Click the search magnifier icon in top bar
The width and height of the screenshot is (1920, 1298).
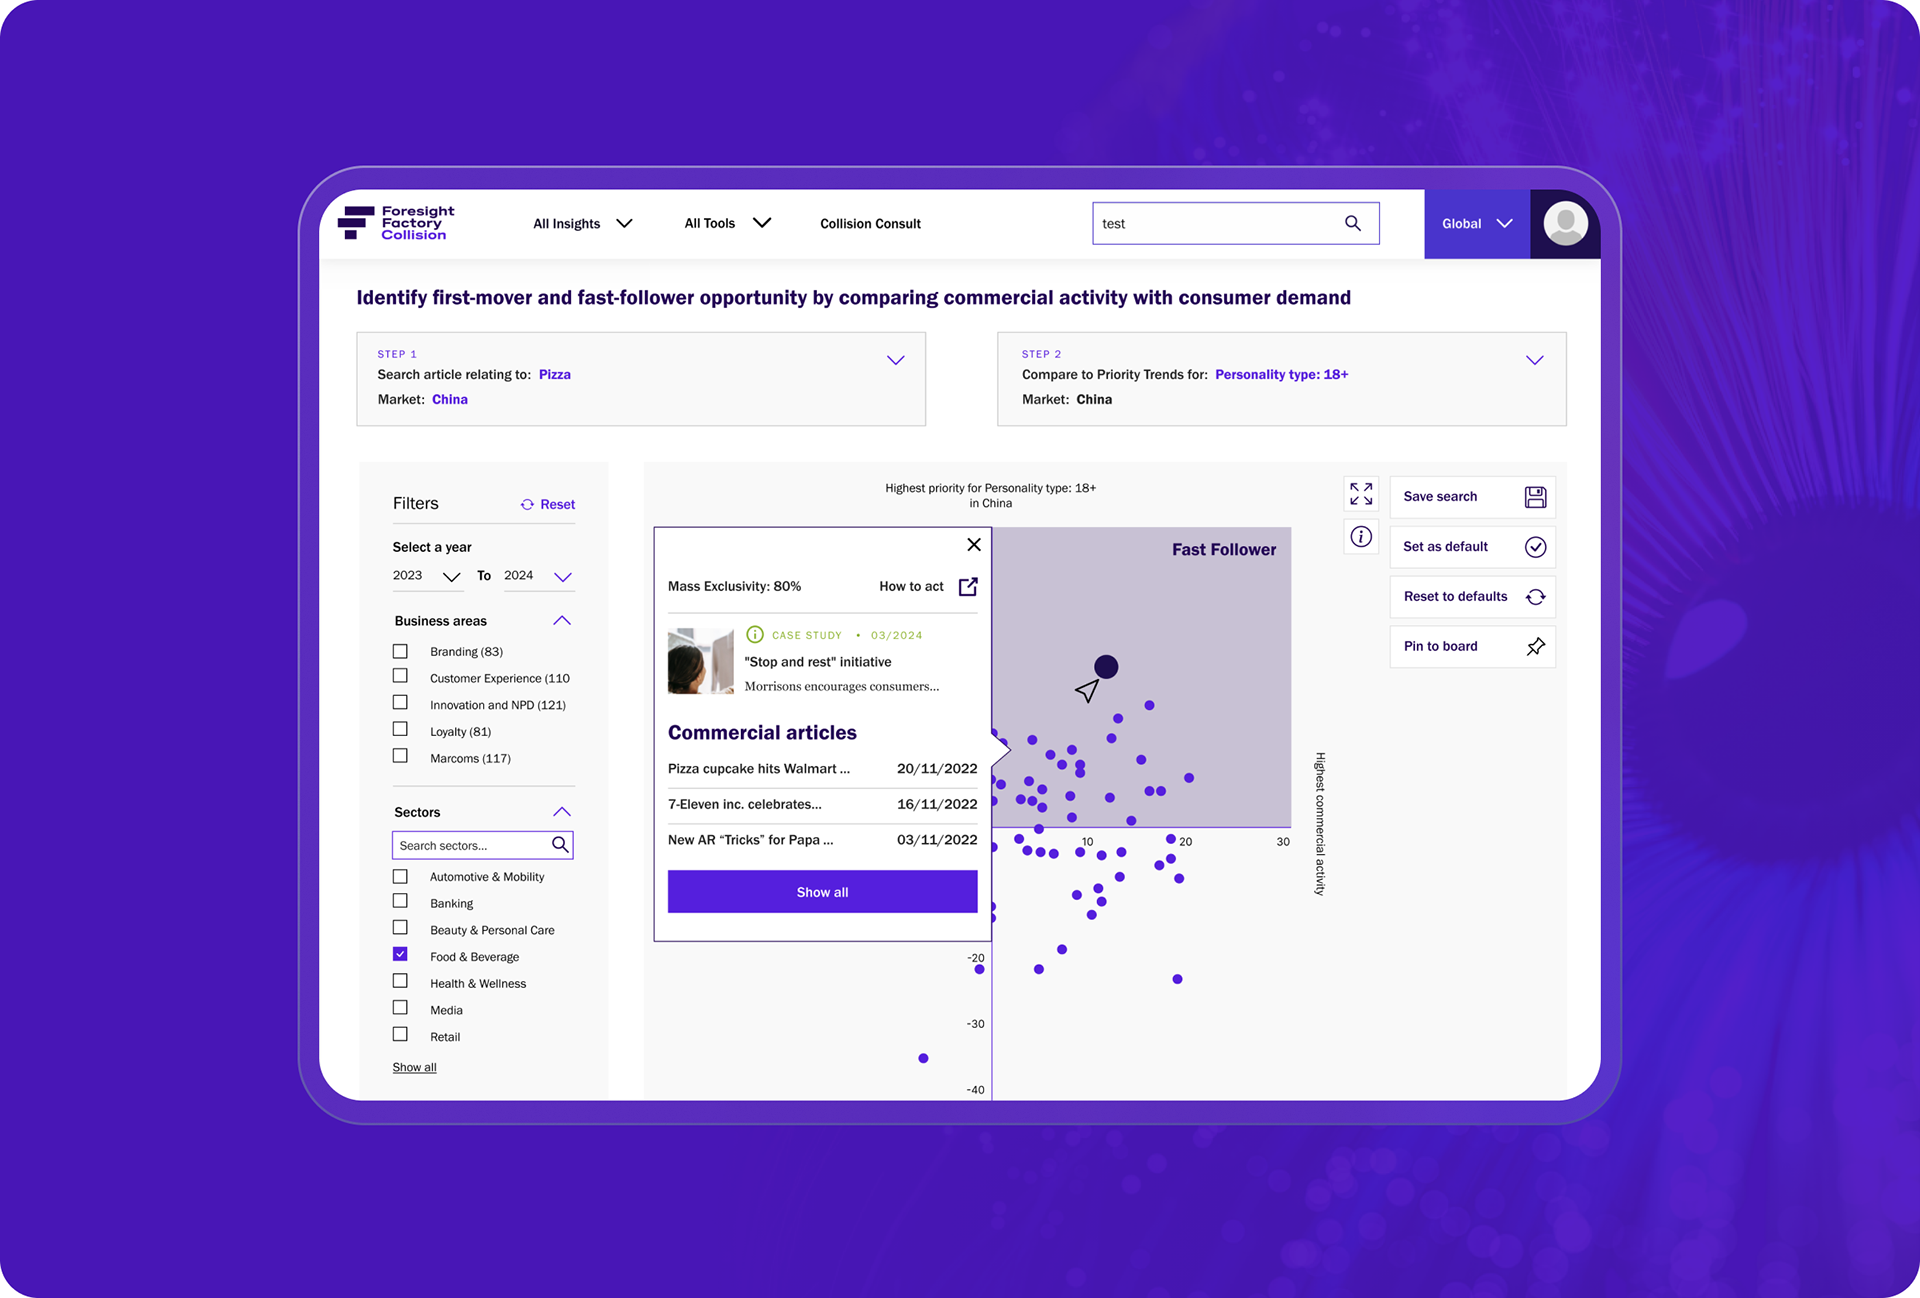(1353, 223)
